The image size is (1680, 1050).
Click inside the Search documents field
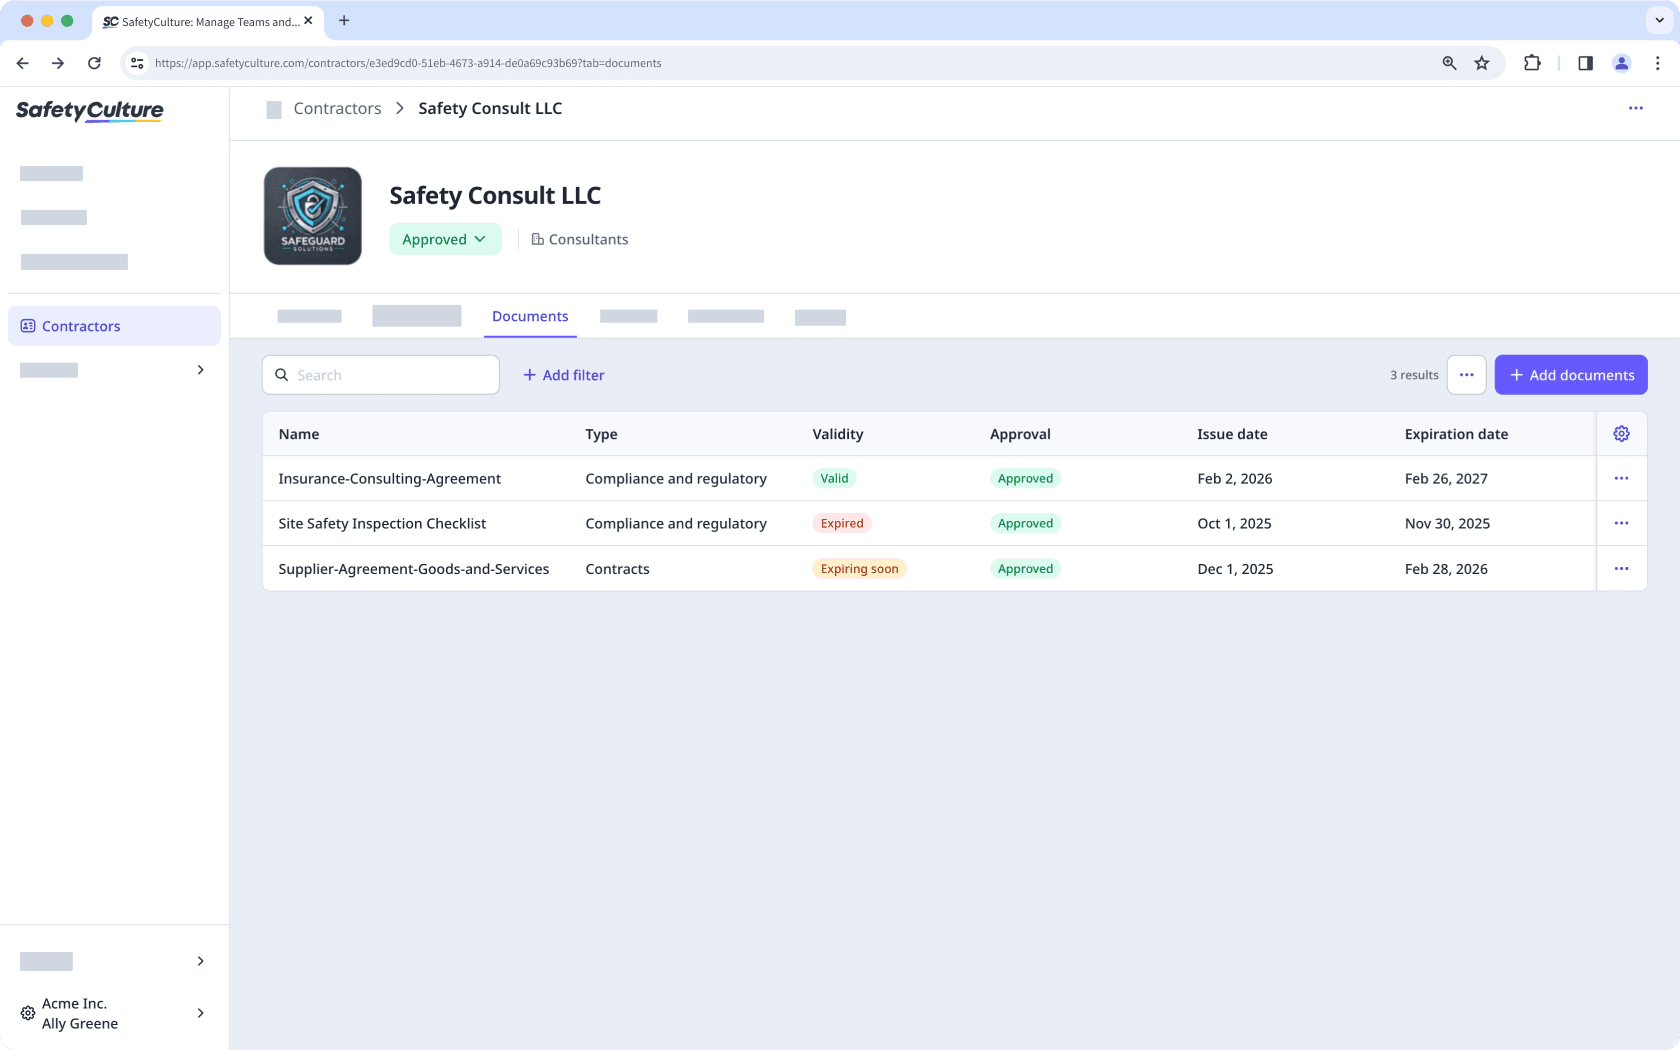(380, 375)
